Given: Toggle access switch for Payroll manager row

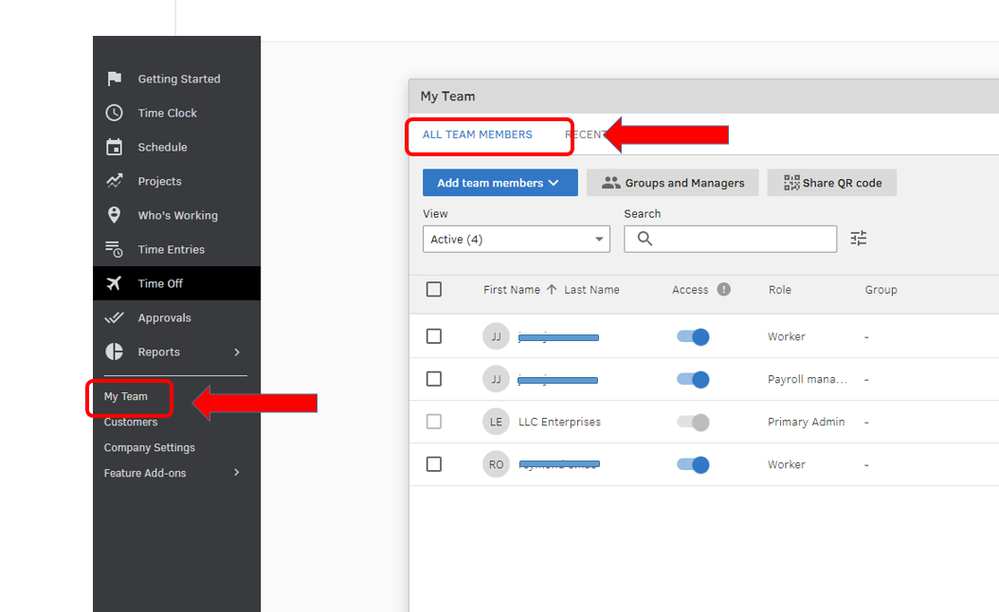Looking at the screenshot, I should coord(693,380).
